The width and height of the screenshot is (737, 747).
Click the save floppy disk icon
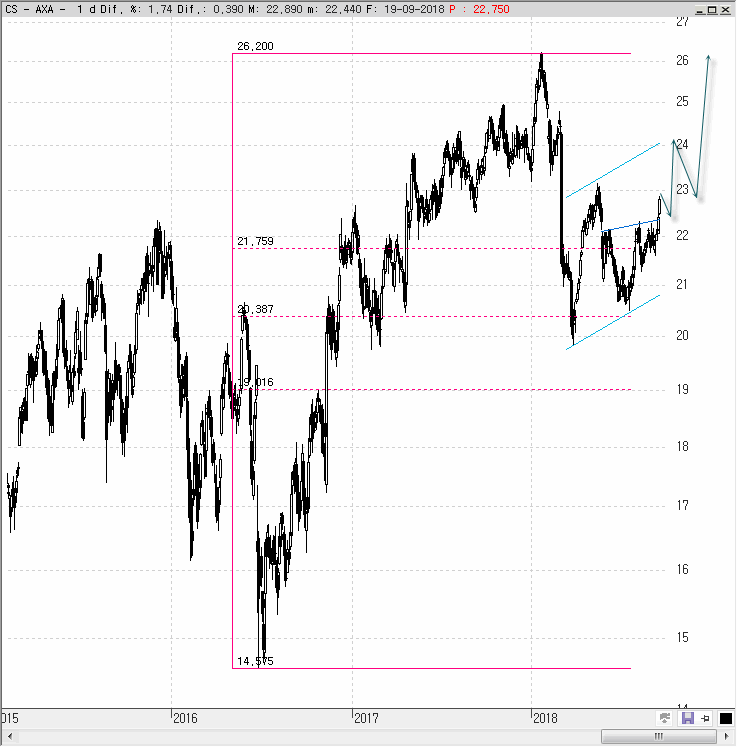click(687, 718)
